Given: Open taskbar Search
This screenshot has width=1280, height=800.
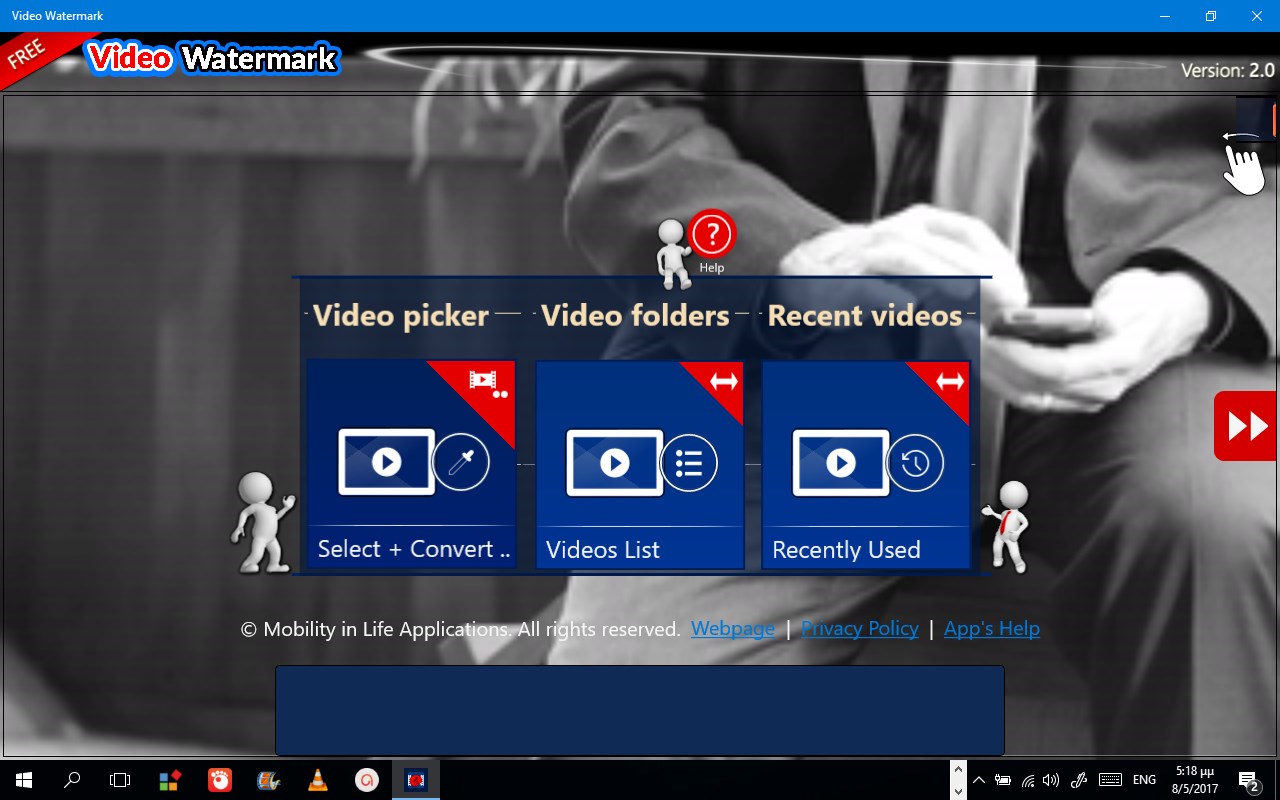Looking at the screenshot, I should click(x=72, y=780).
